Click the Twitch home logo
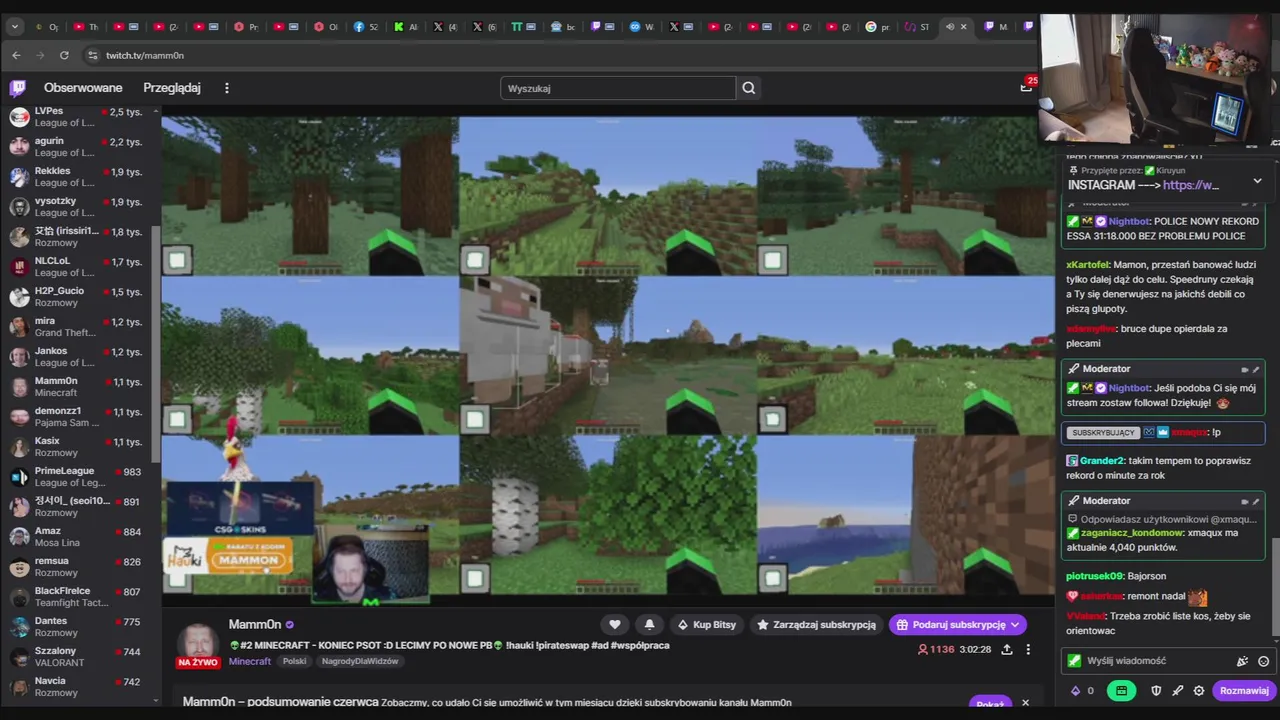 pos(17,88)
